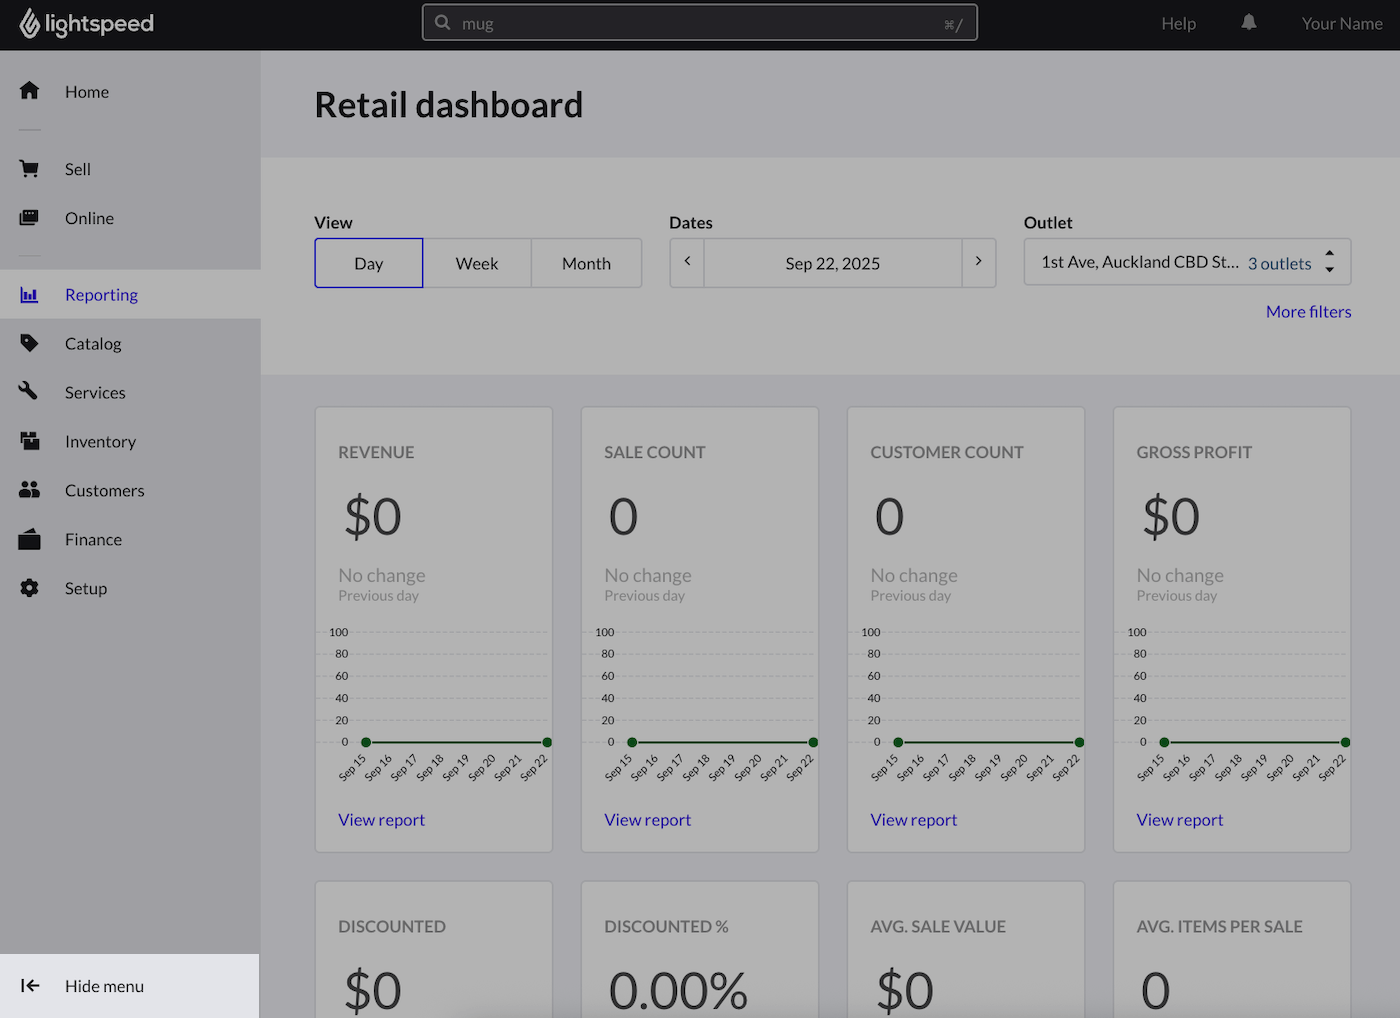The height and width of the screenshot is (1018, 1400).
Task: Click the Lightspeed logo
Action: 86,23
